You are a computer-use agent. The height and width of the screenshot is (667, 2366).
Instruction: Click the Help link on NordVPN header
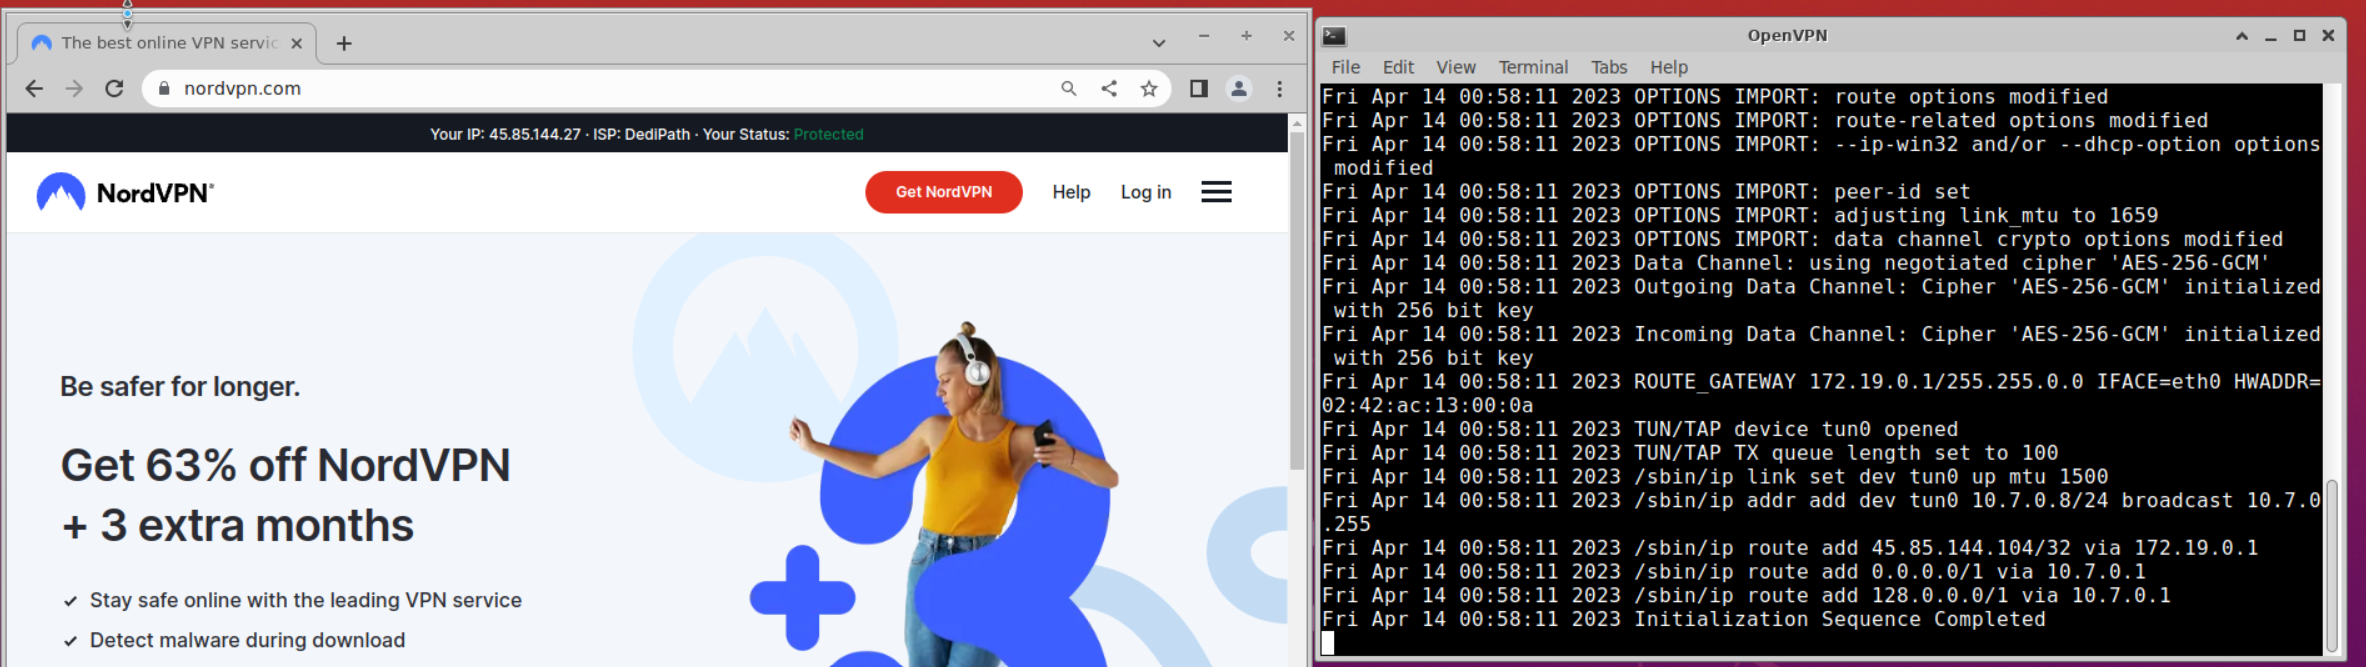pos(1071,192)
